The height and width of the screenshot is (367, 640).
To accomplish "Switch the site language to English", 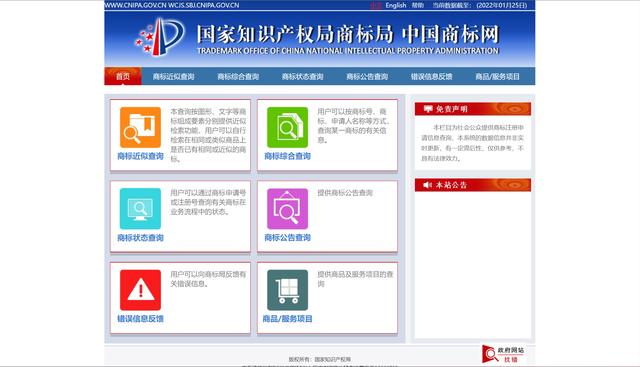I will 396,5.
